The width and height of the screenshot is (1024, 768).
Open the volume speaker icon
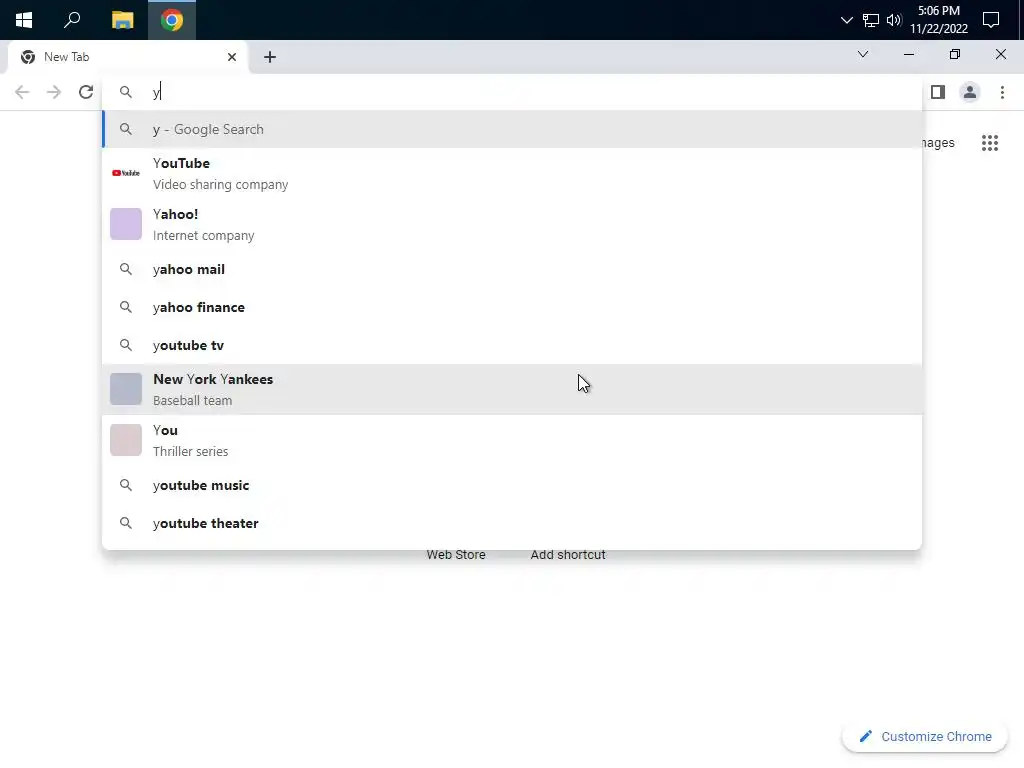coord(894,20)
